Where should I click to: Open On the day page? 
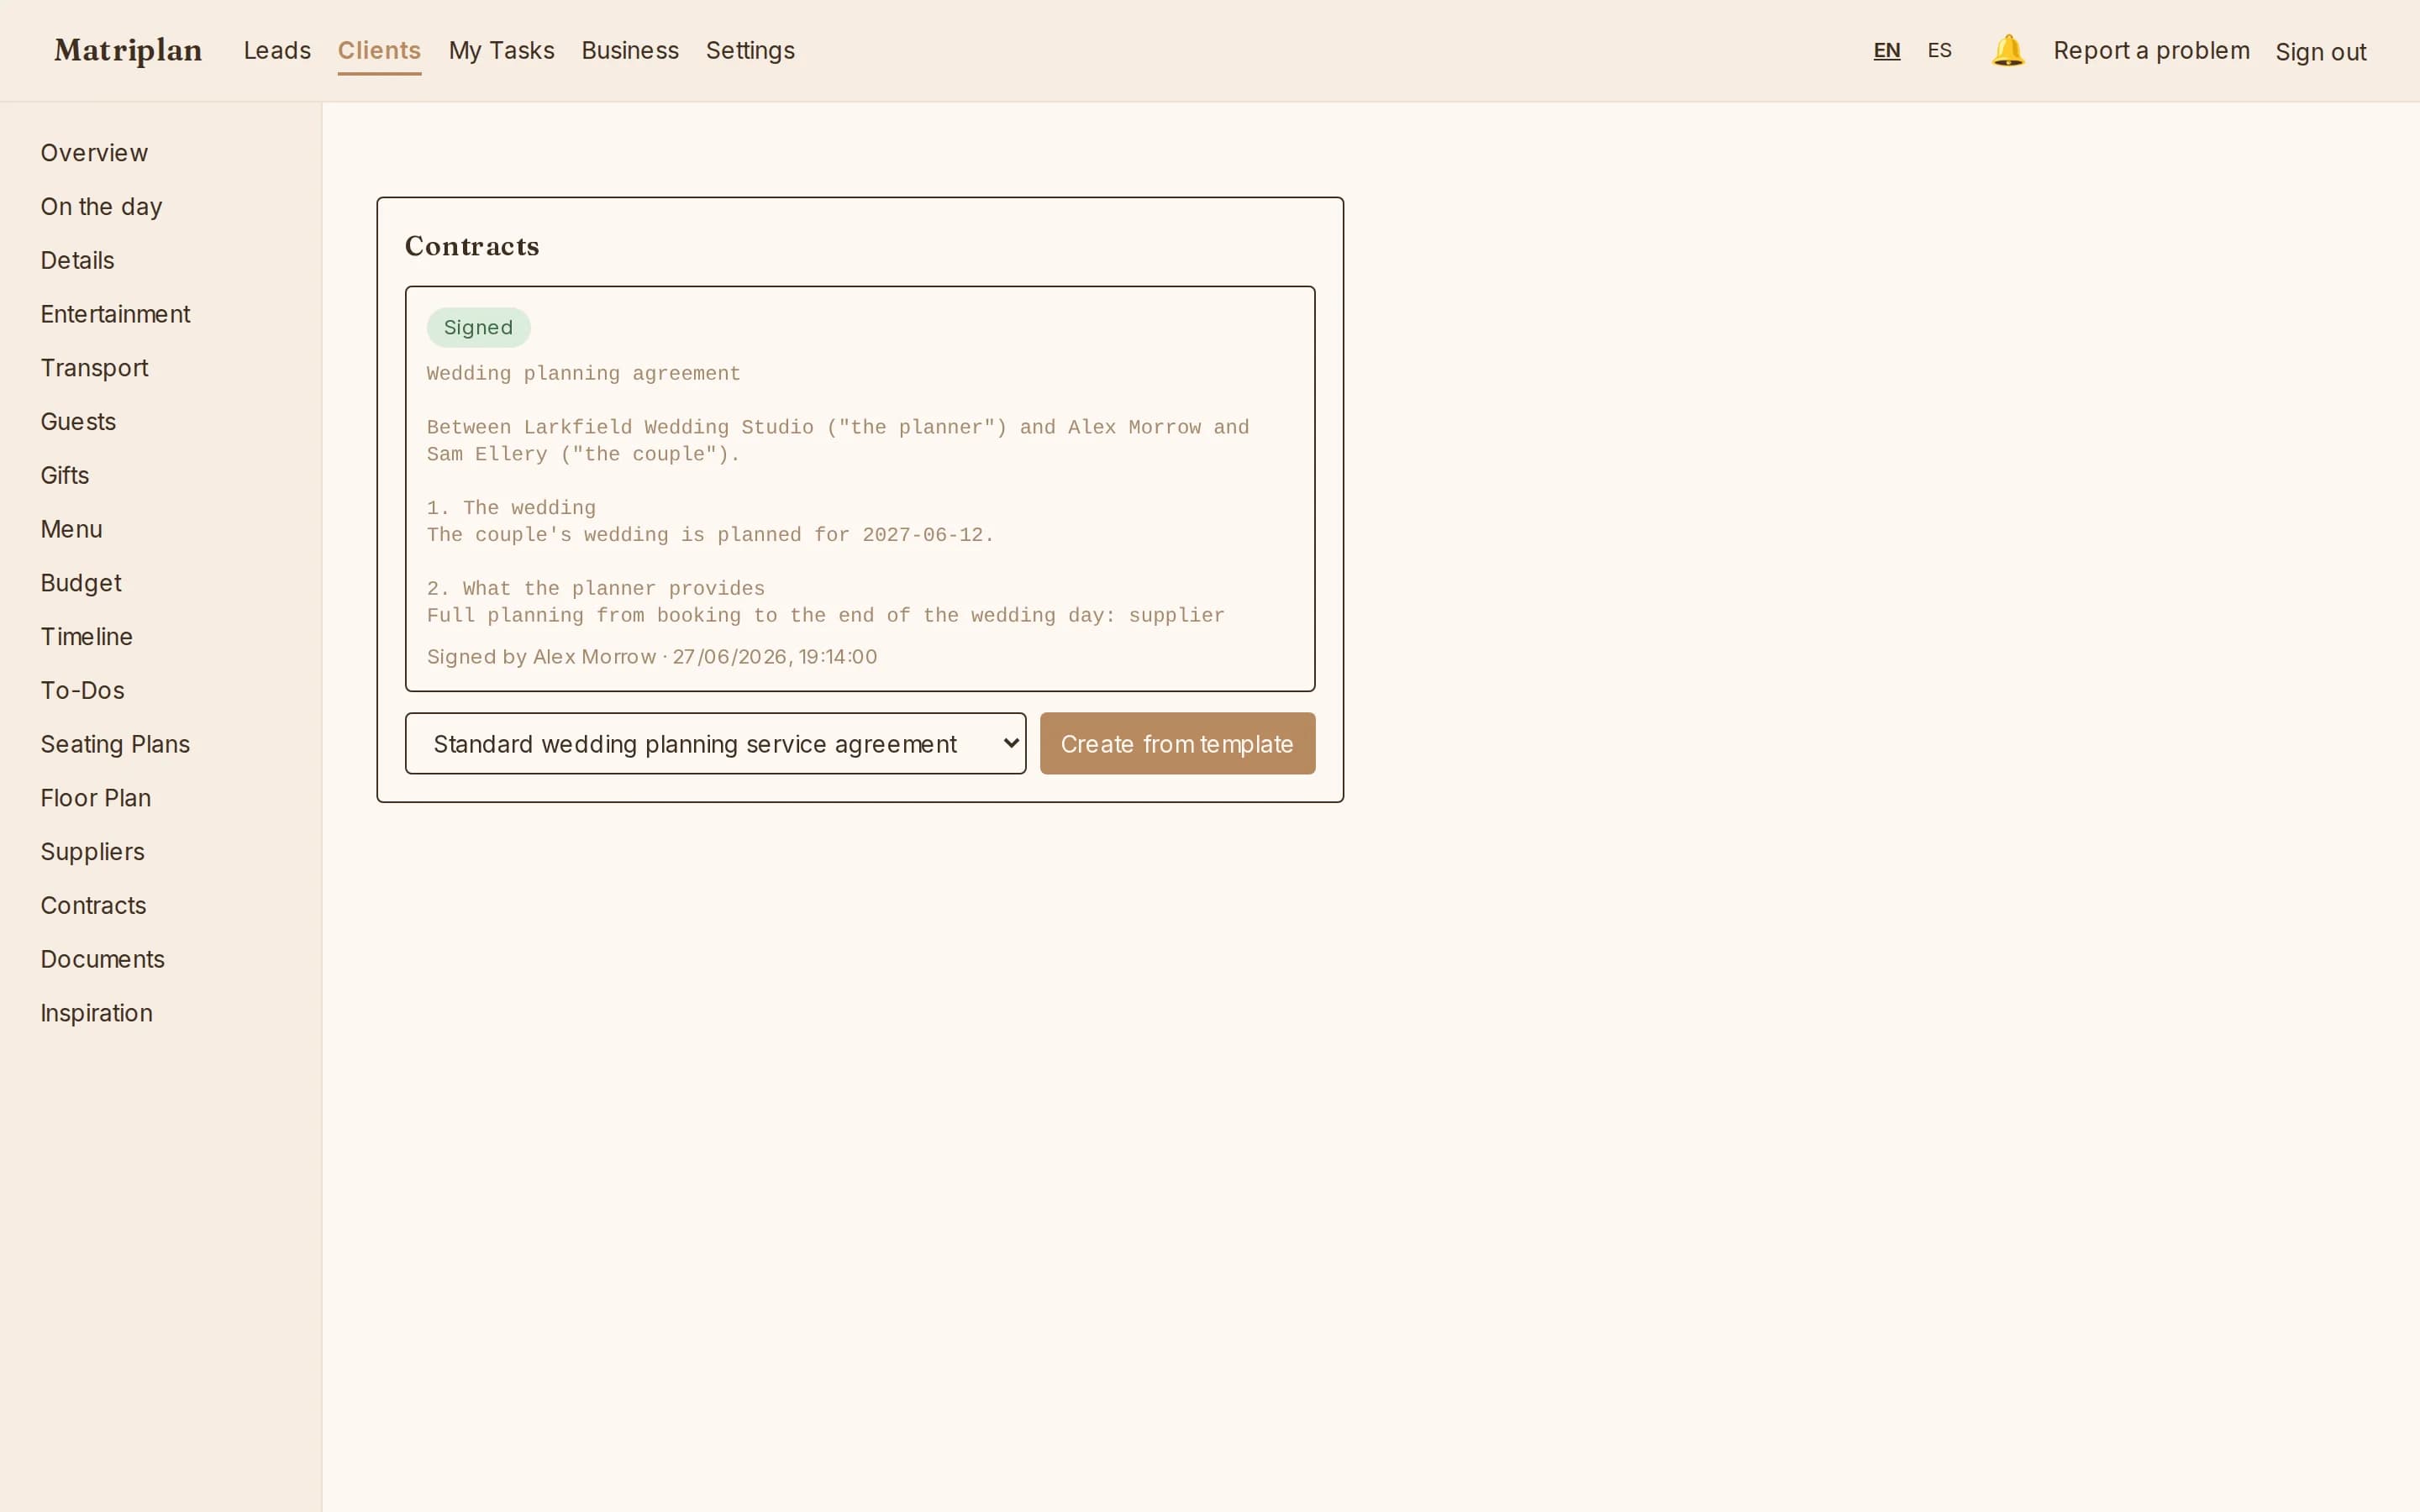(101, 207)
